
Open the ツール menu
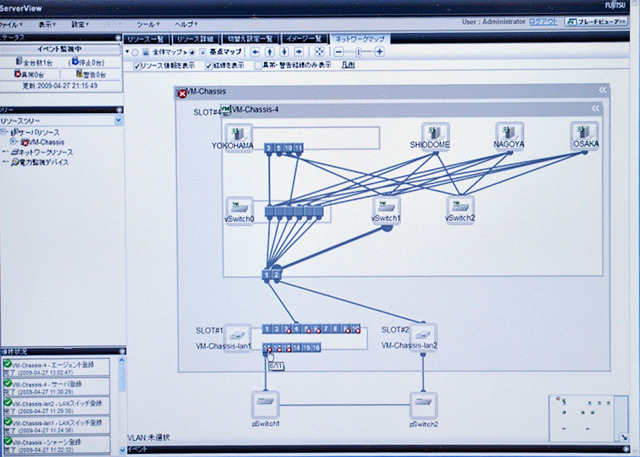148,24
